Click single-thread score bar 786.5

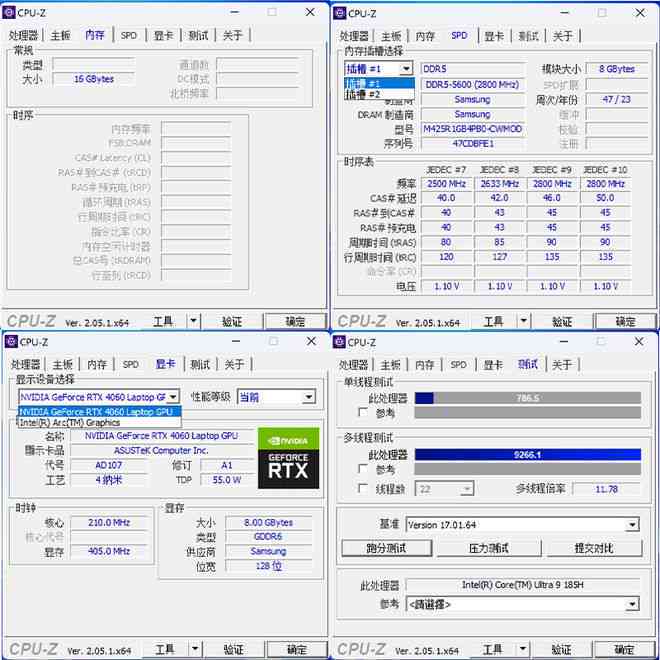click(528, 398)
